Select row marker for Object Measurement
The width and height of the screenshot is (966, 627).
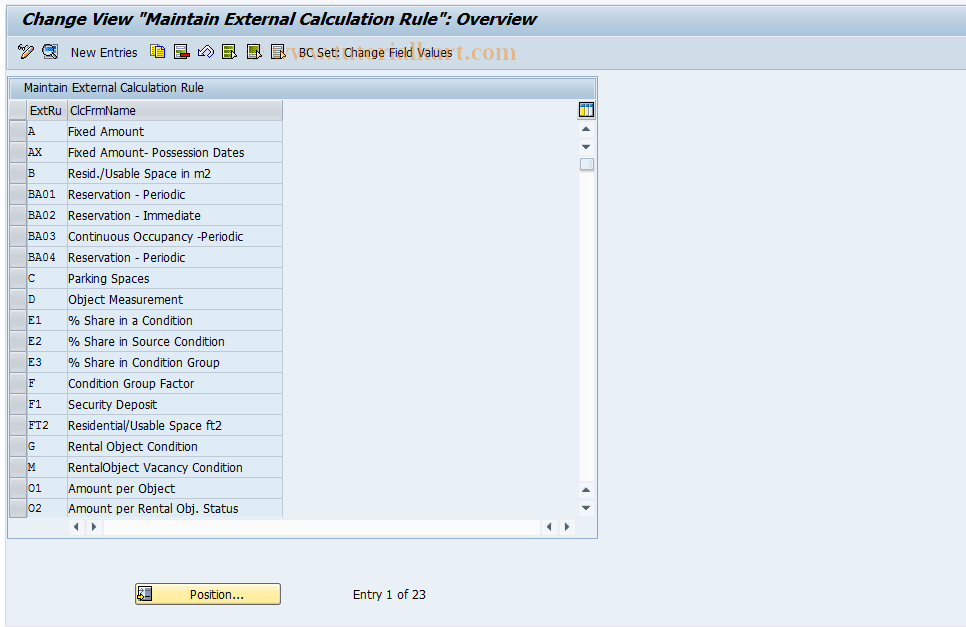coord(18,299)
